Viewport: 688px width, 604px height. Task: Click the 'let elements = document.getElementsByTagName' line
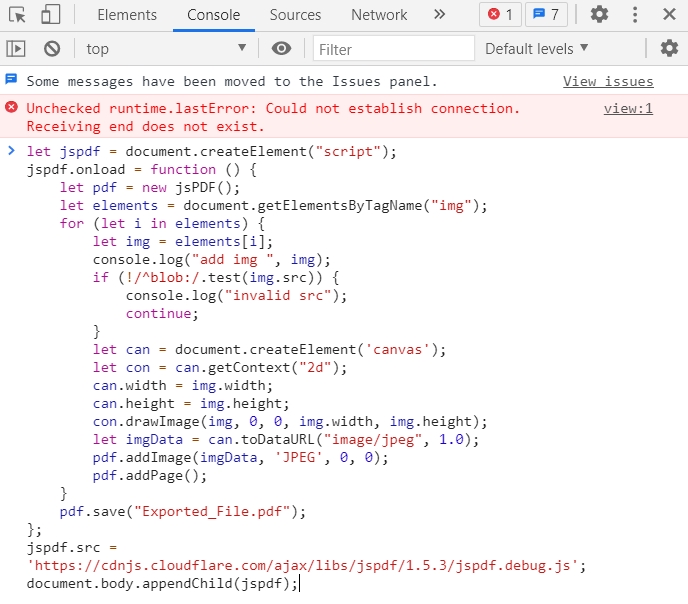point(273,206)
